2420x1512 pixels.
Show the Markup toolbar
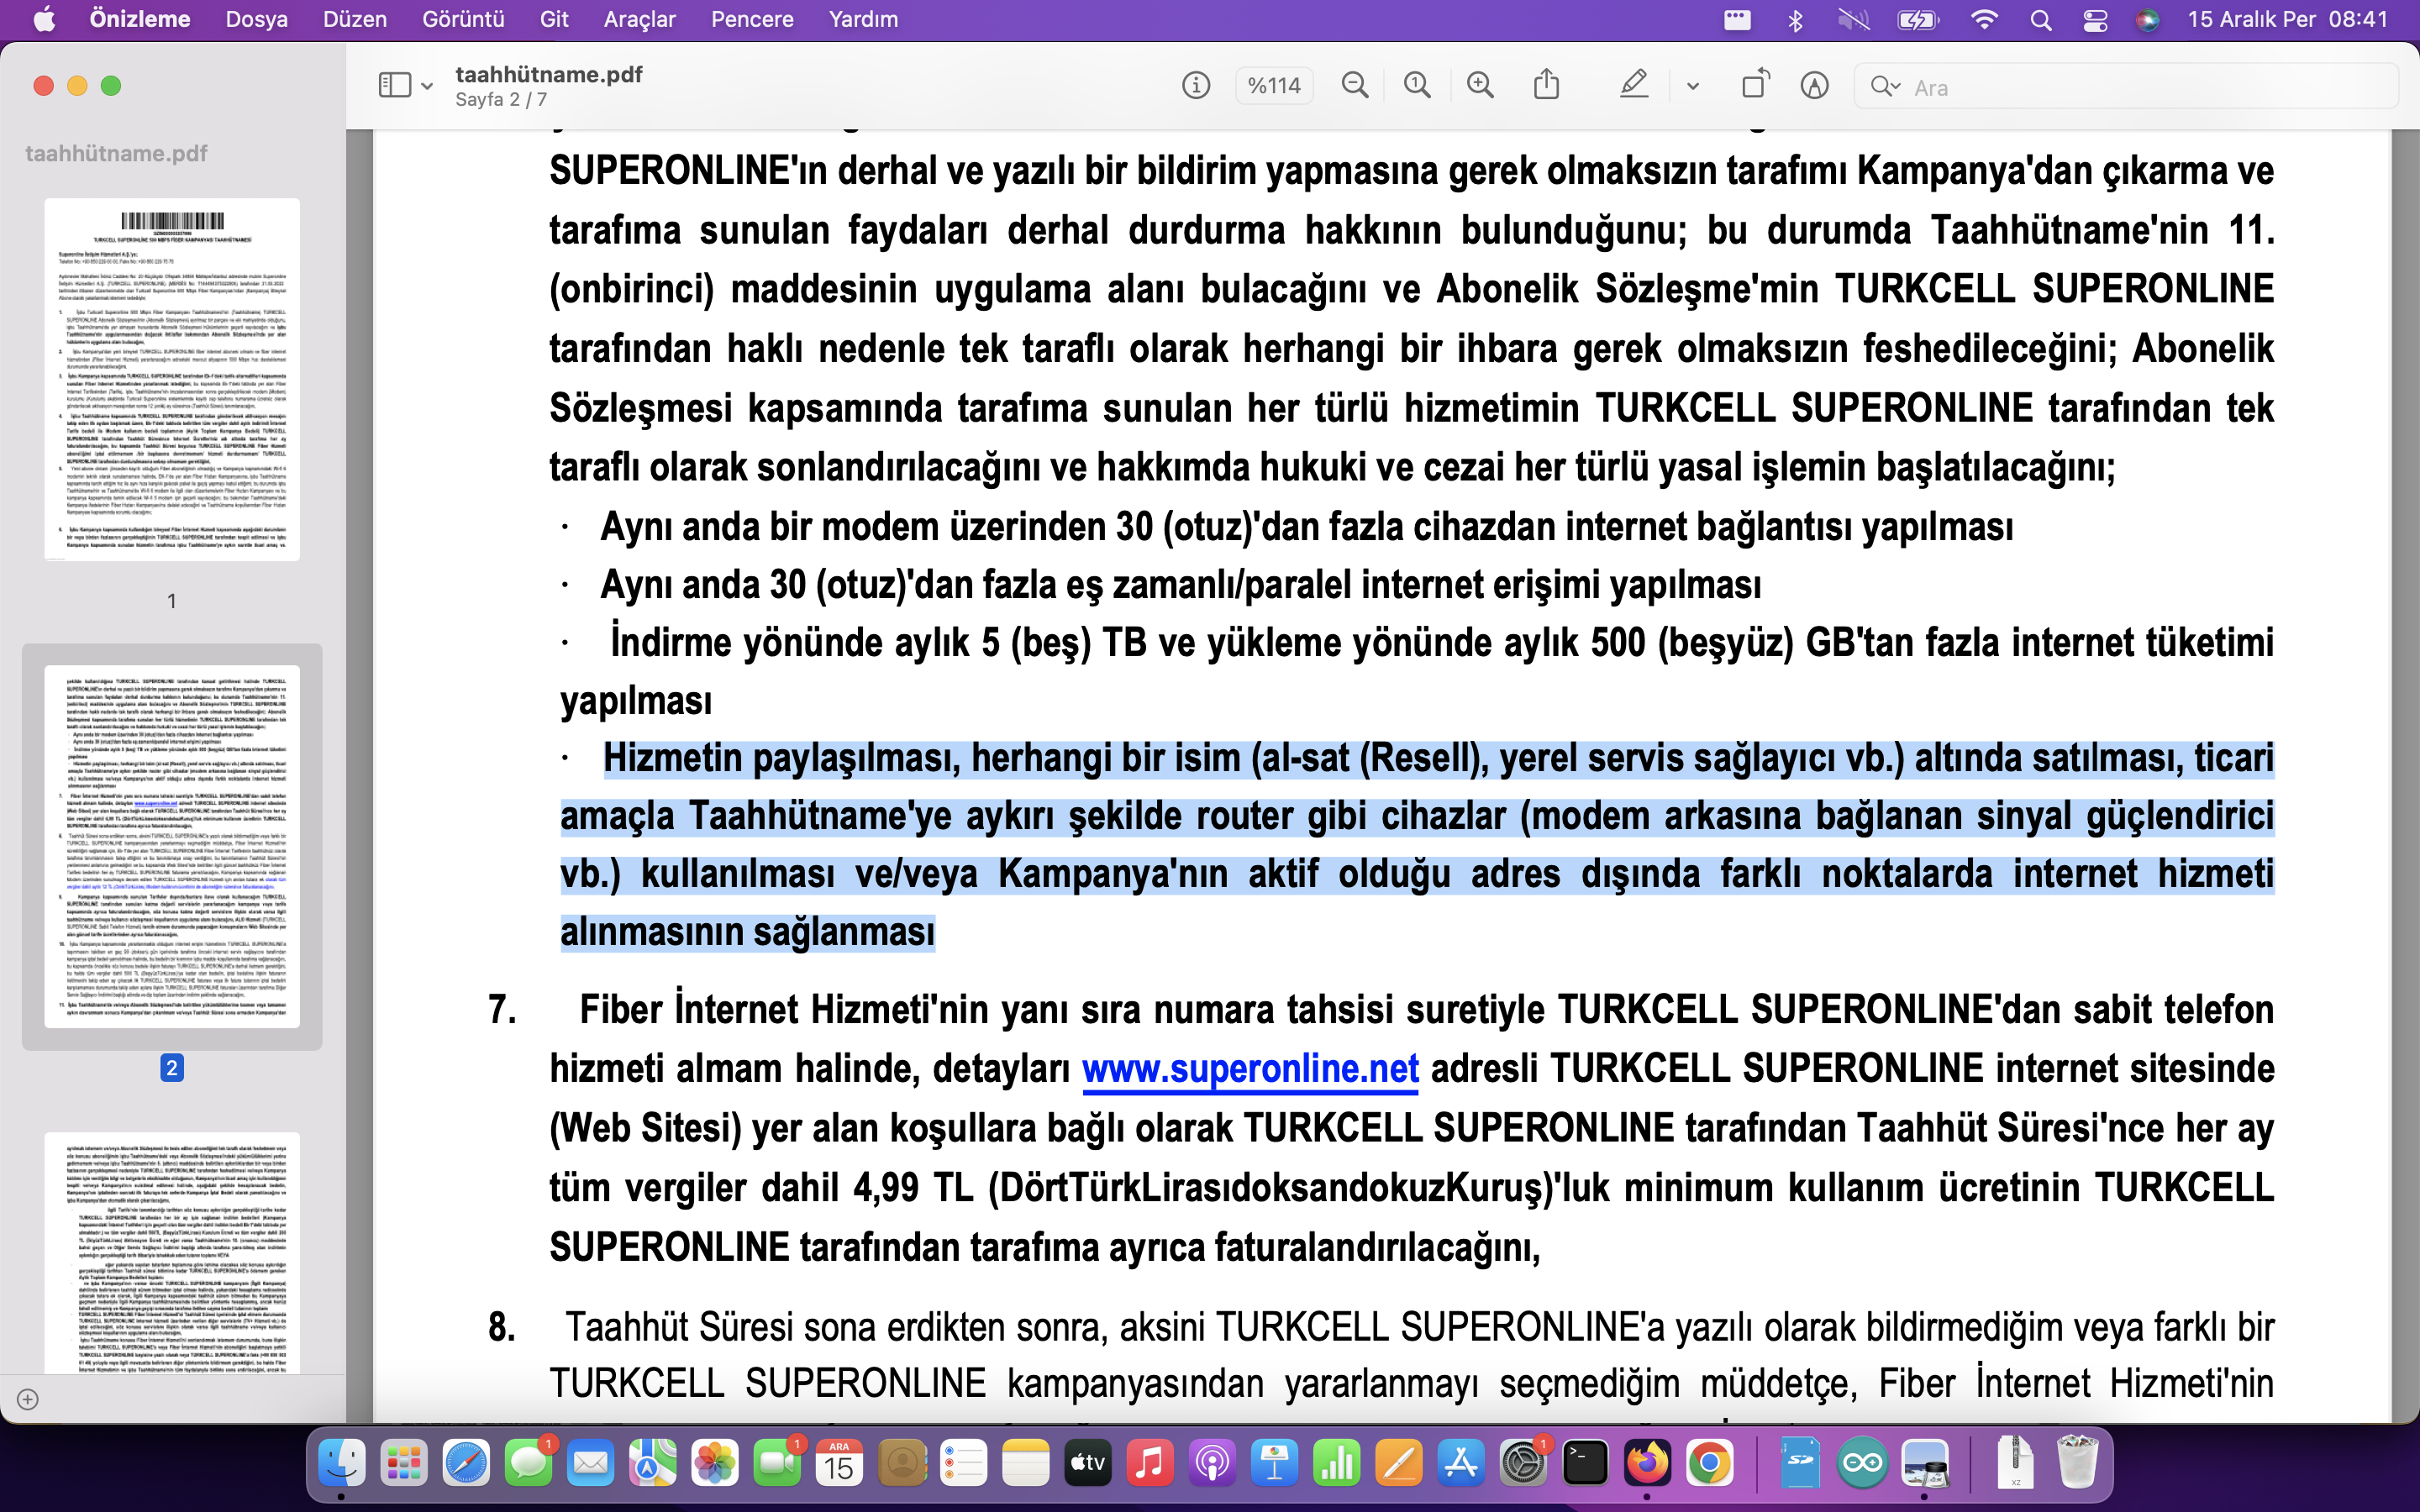tap(1814, 86)
